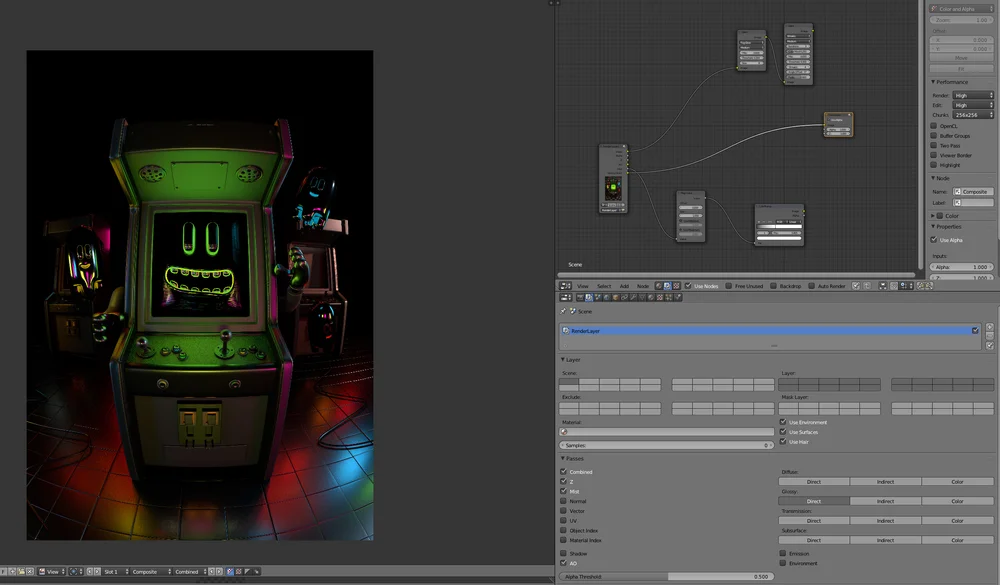Disable the Use Nodes checkbox

[x=688, y=286]
